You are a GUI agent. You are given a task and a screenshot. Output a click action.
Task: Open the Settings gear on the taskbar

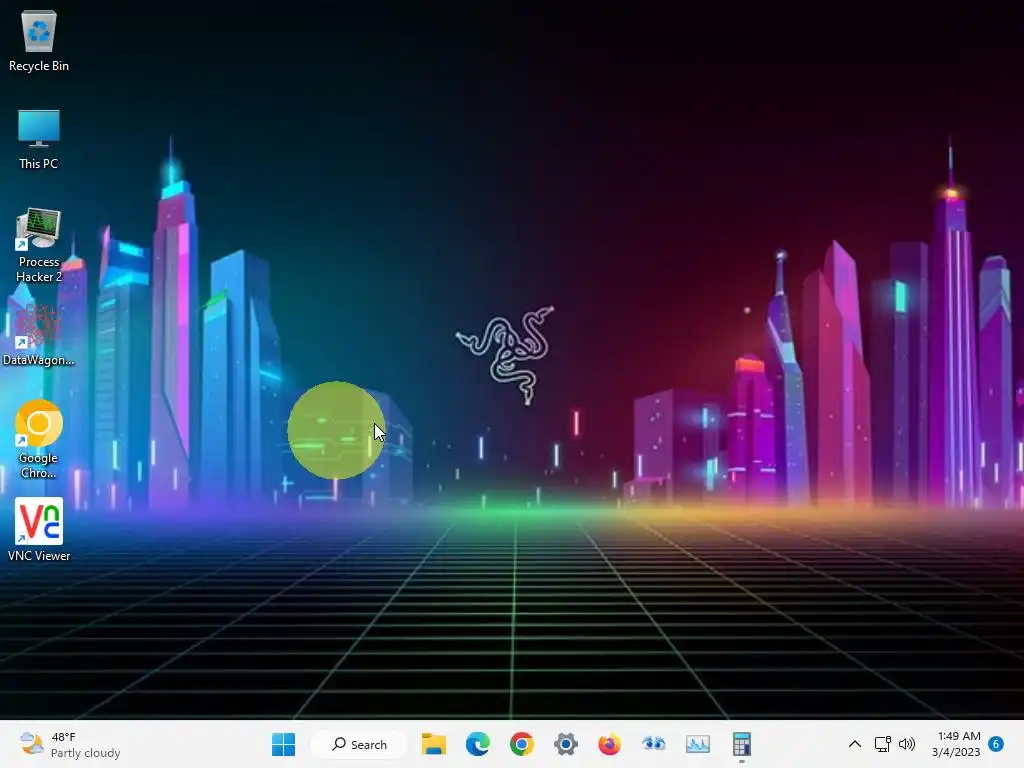tap(566, 744)
